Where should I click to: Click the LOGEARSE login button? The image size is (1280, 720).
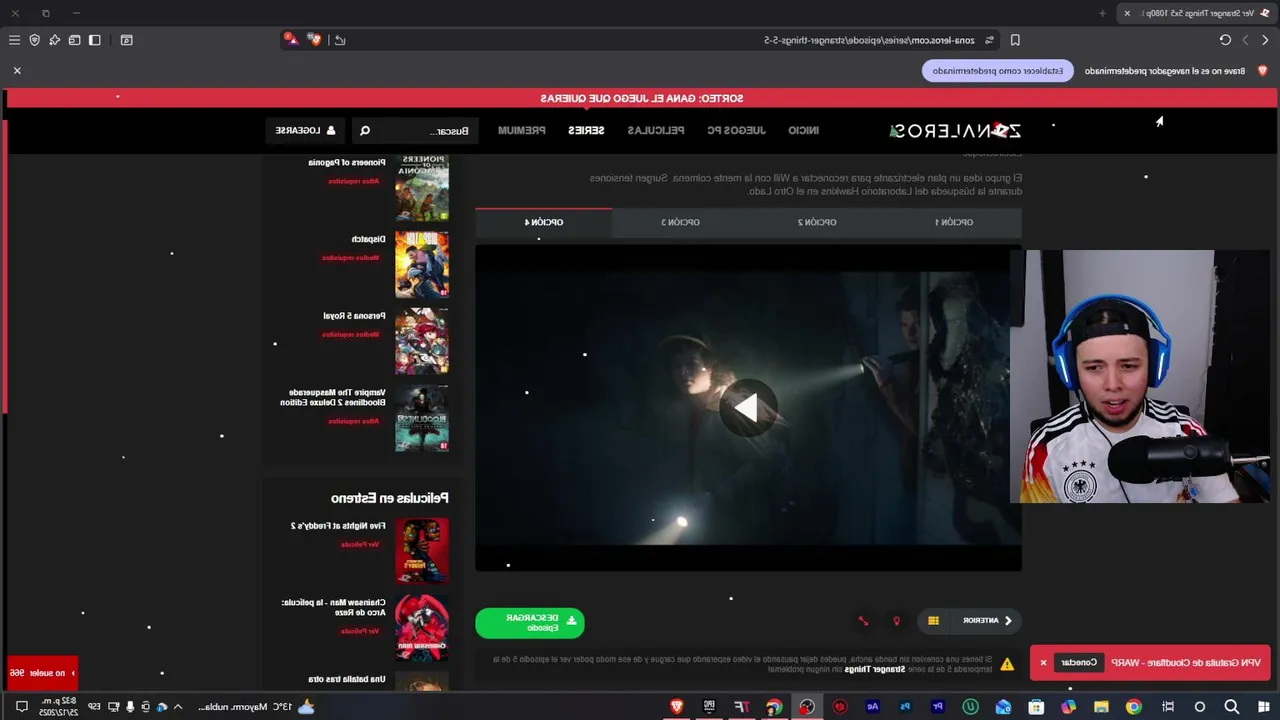pyautogui.click(x=306, y=130)
